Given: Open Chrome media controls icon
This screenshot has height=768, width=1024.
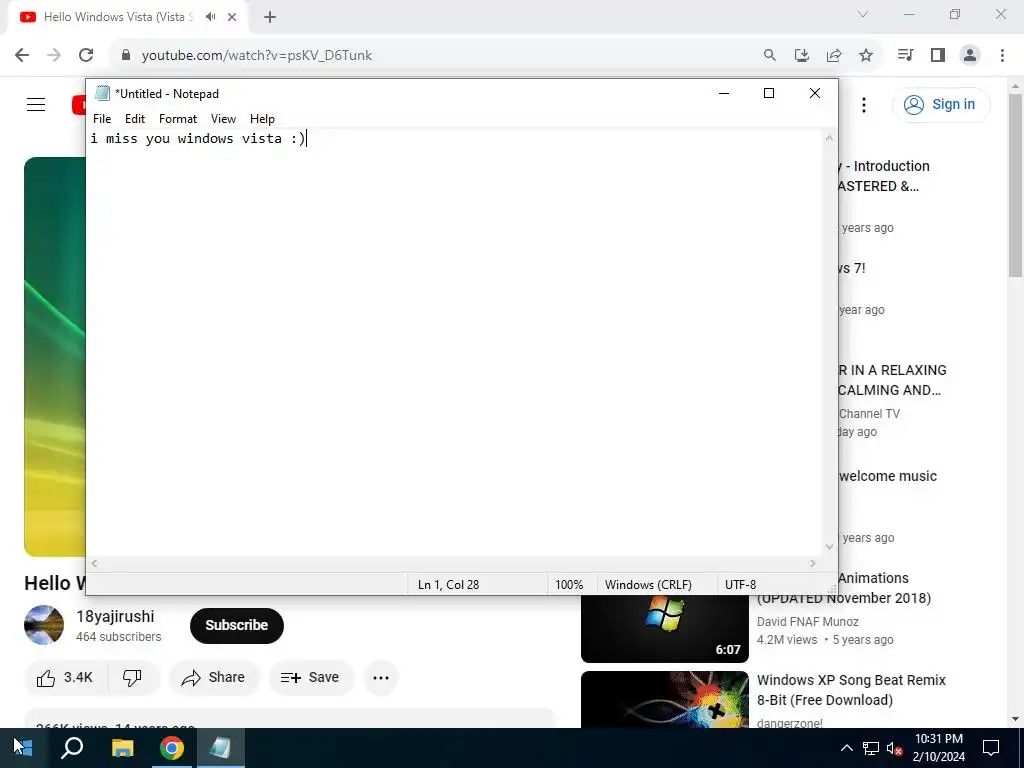Looking at the screenshot, I should point(905,56).
